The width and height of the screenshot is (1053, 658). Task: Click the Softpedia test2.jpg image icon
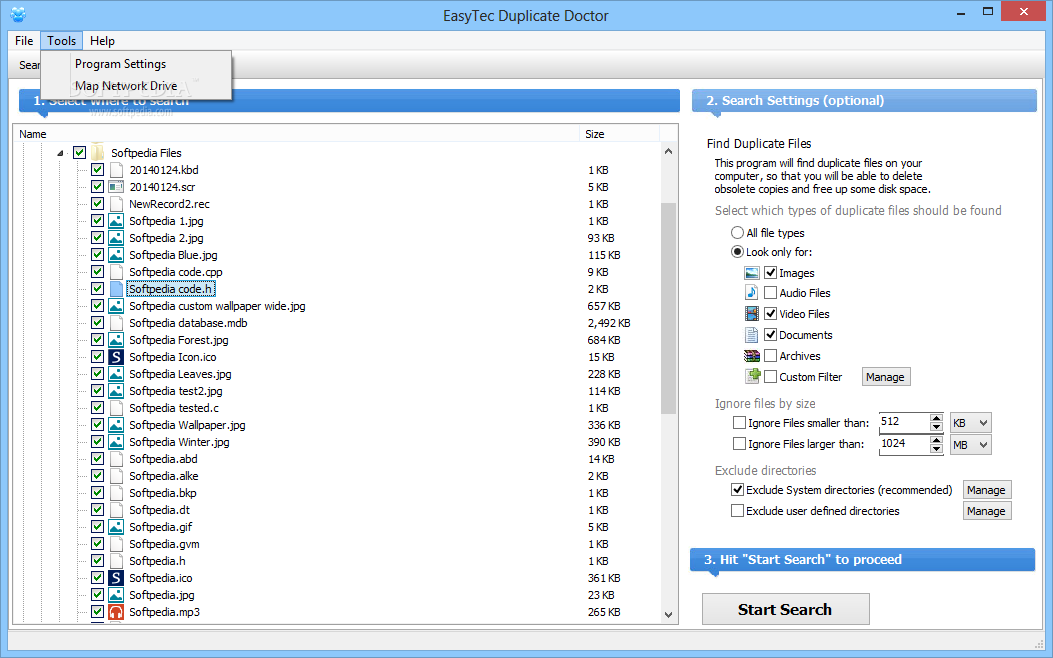116,391
